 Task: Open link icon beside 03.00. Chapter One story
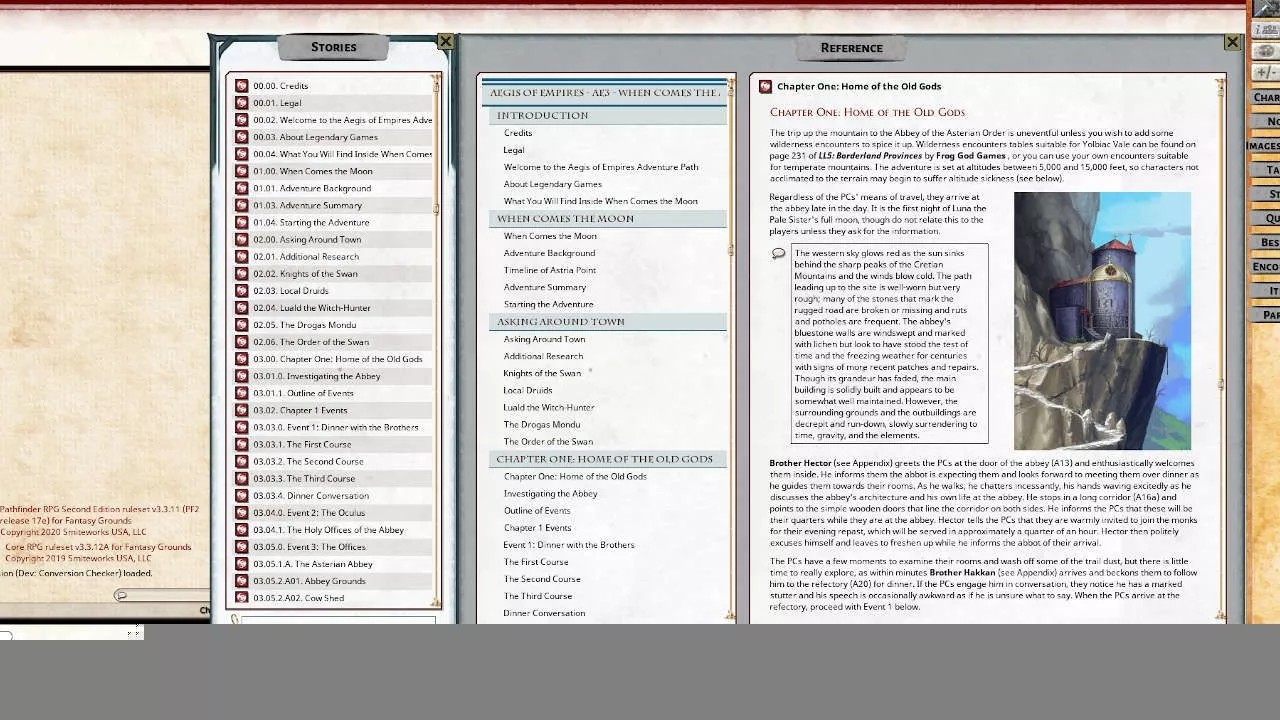point(241,359)
